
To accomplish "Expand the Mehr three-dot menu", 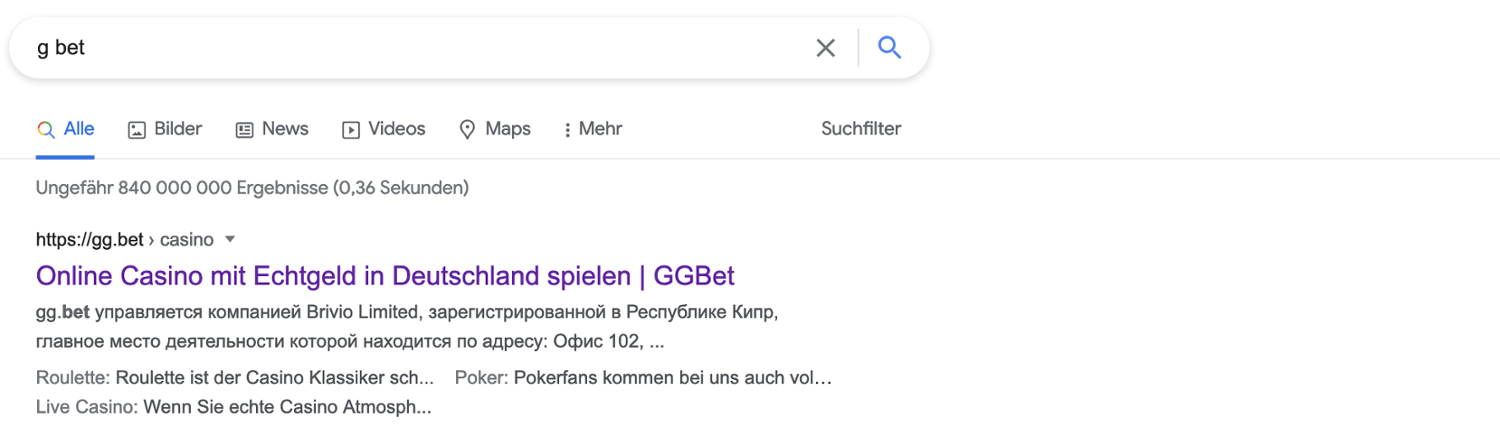I will pos(593,129).
